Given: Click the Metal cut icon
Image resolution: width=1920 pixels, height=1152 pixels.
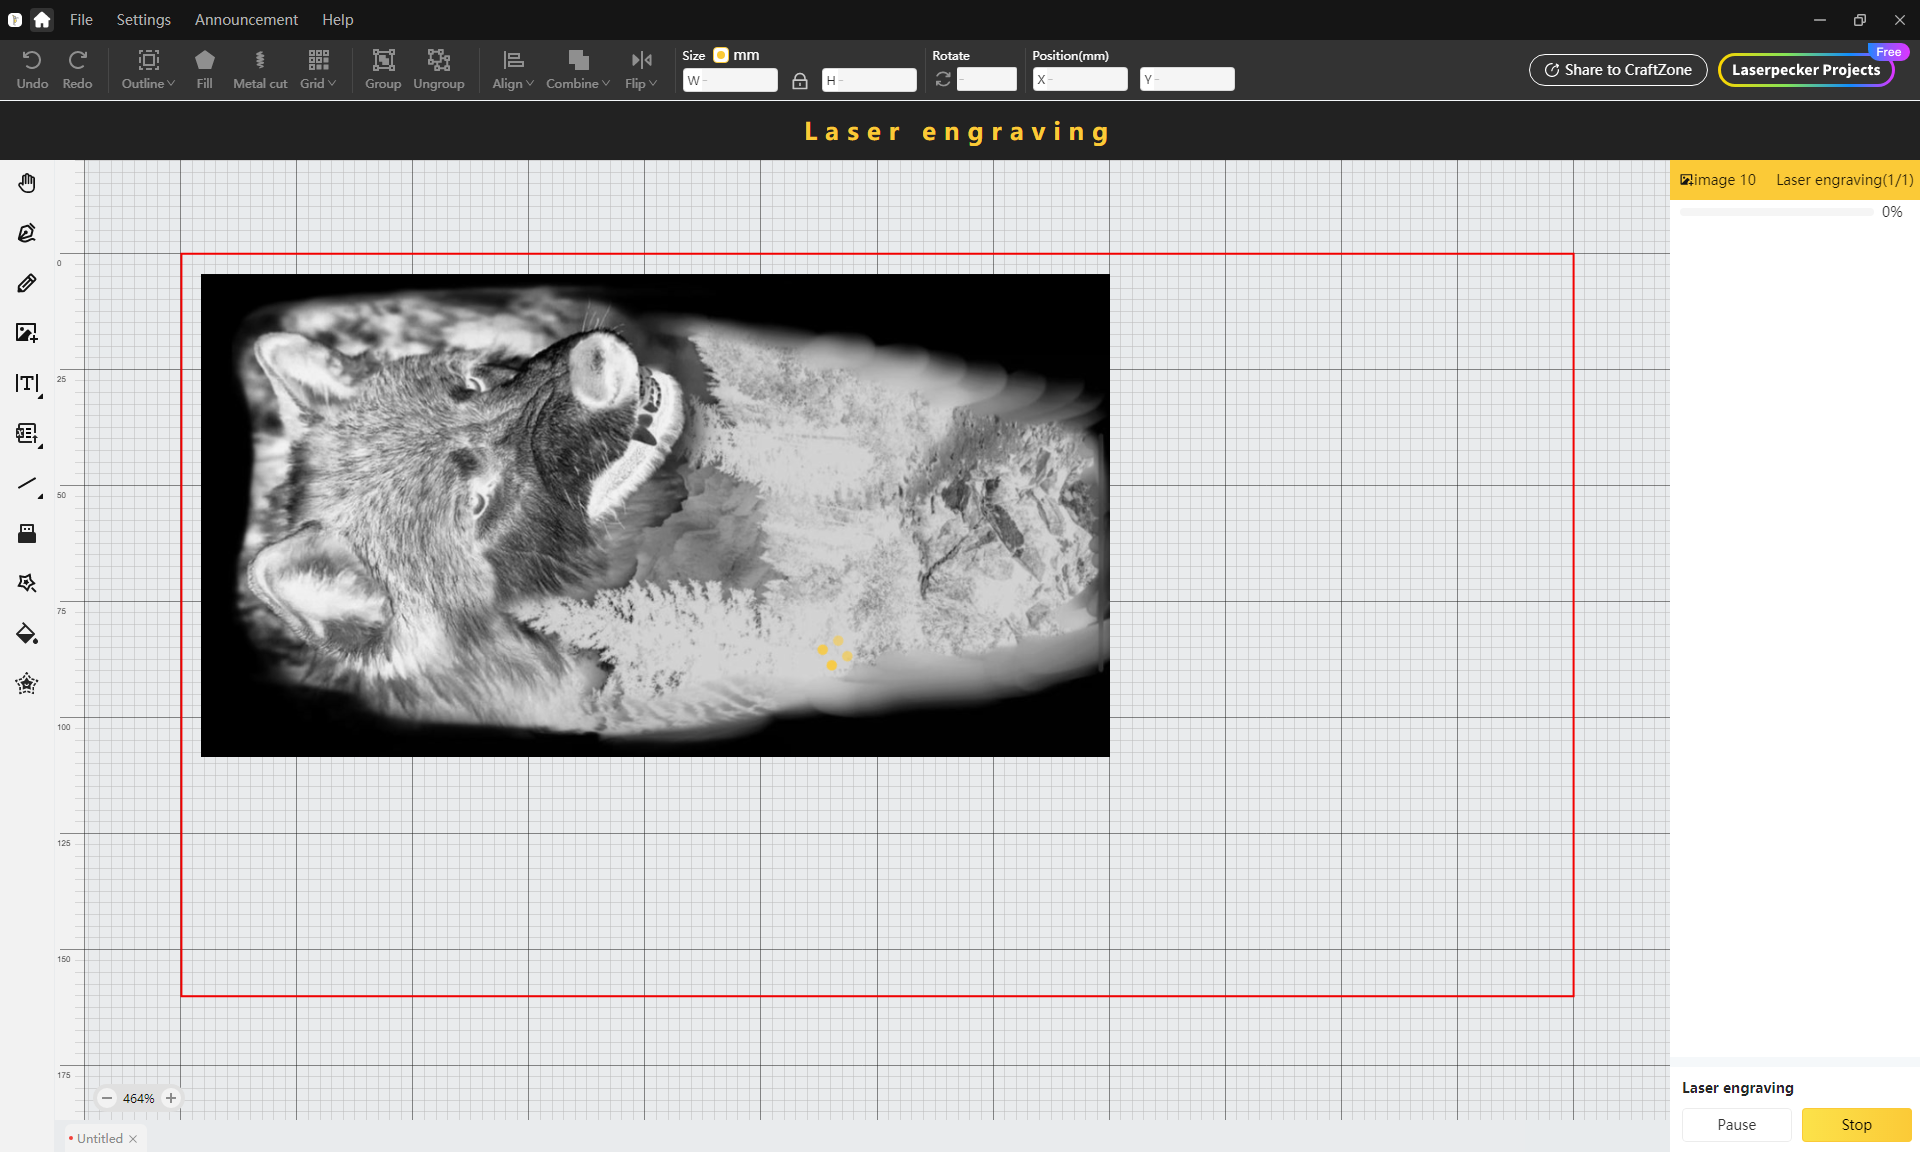Looking at the screenshot, I should (x=260, y=70).
